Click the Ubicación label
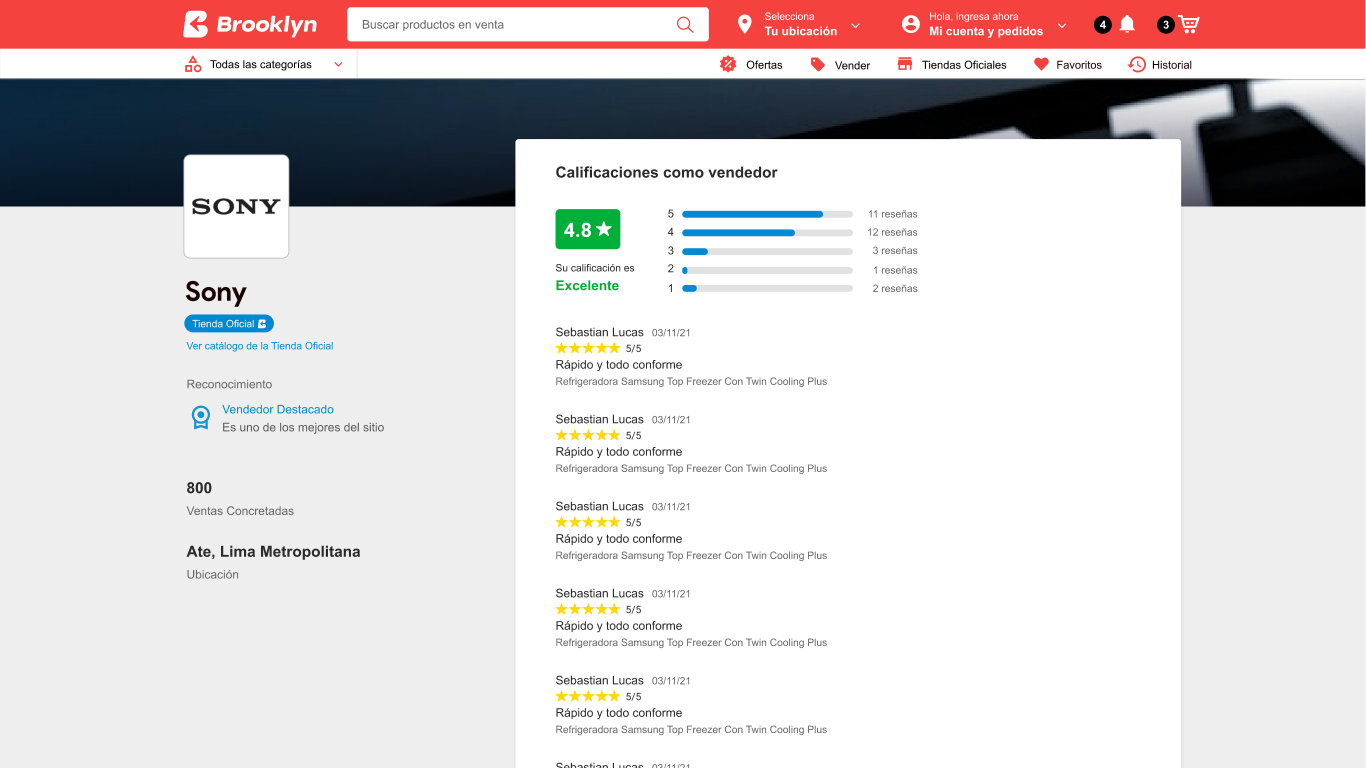The height and width of the screenshot is (768, 1366). coord(212,575)
